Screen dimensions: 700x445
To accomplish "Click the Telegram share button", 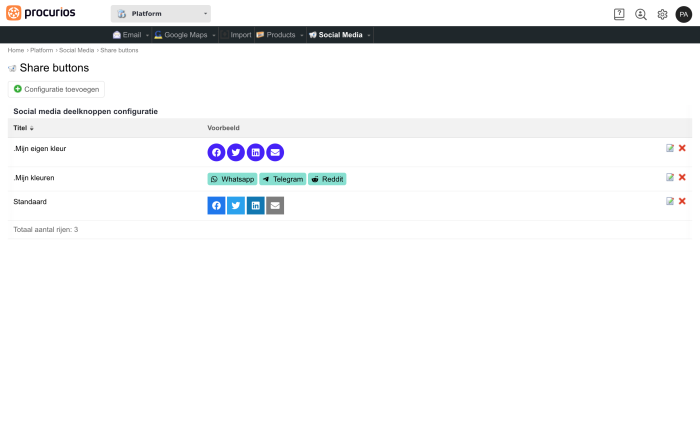I will (x=283, y=179).
